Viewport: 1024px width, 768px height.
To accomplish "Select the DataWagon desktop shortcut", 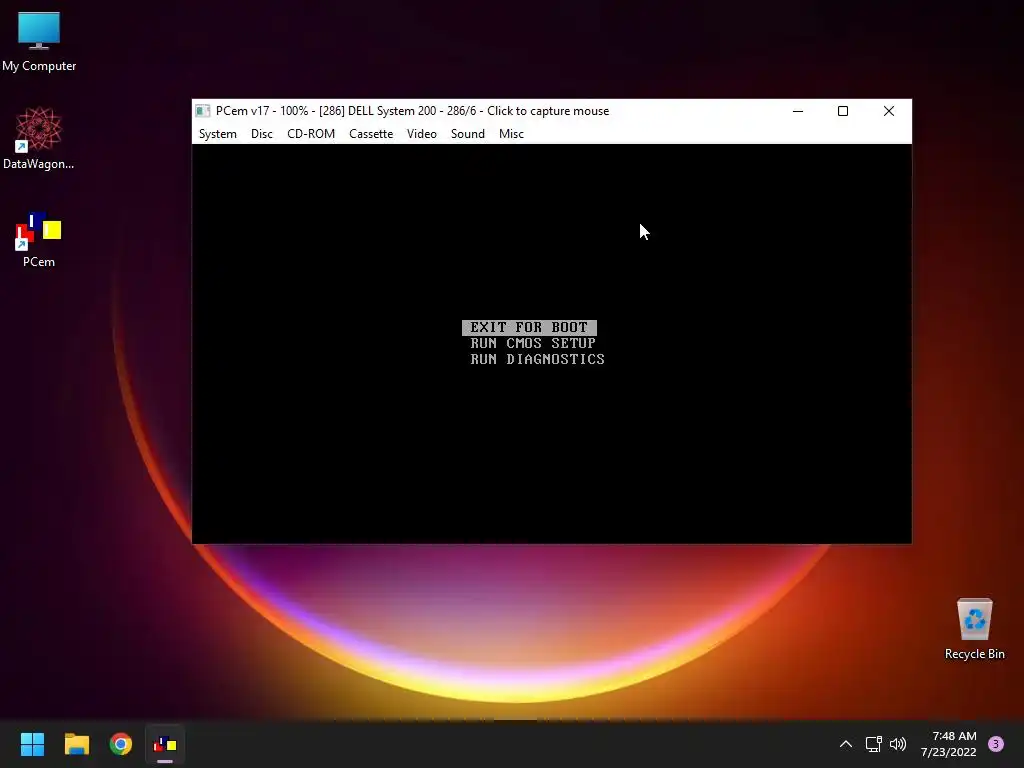I will pyautogui.click(x=39, y=138).
